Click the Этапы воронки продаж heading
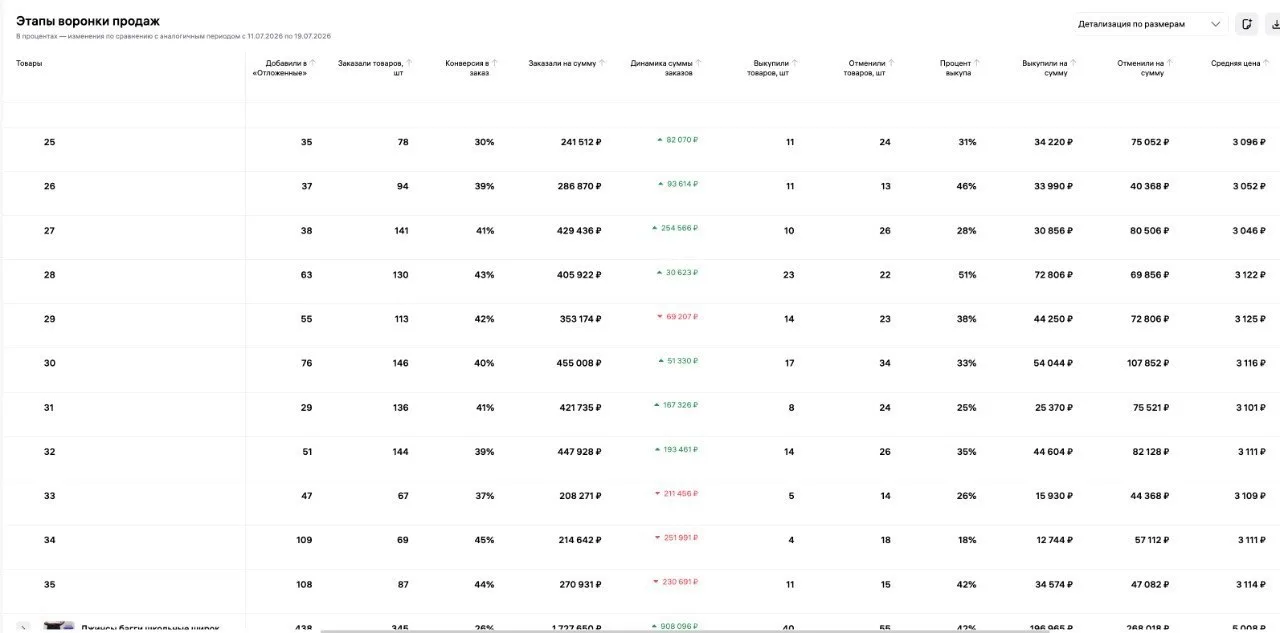1280x633 pixels. tap(88, 21)
